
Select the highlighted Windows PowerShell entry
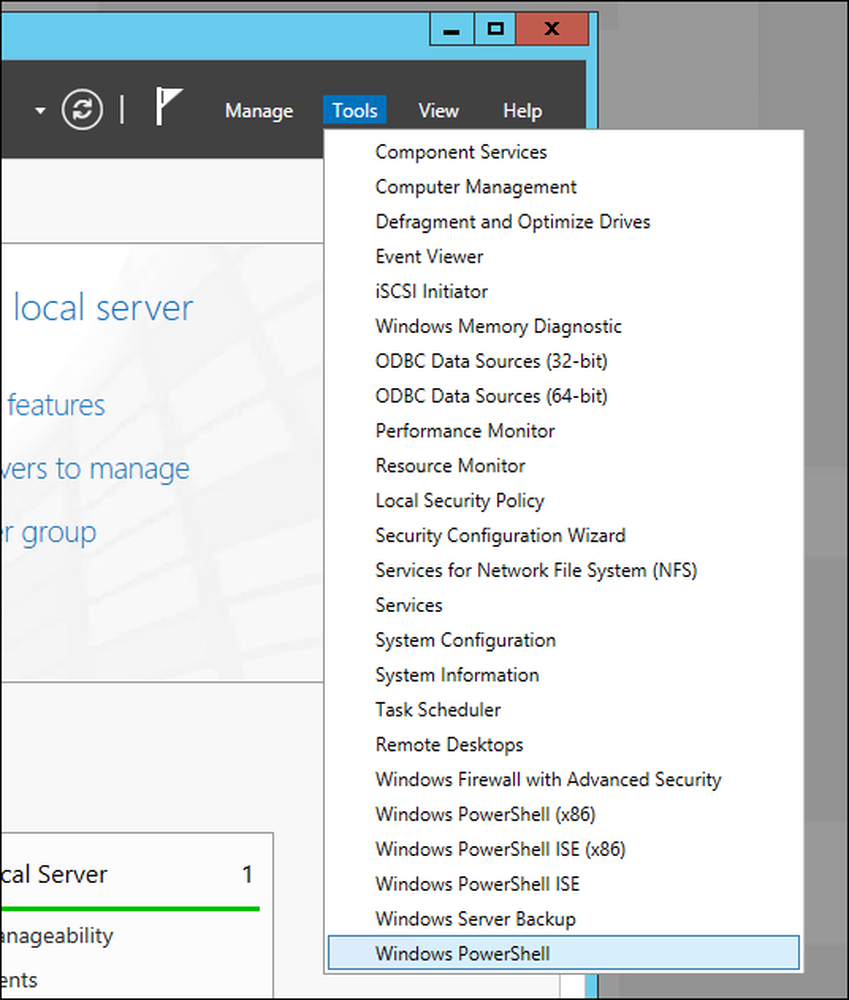(x=564, y=953)
